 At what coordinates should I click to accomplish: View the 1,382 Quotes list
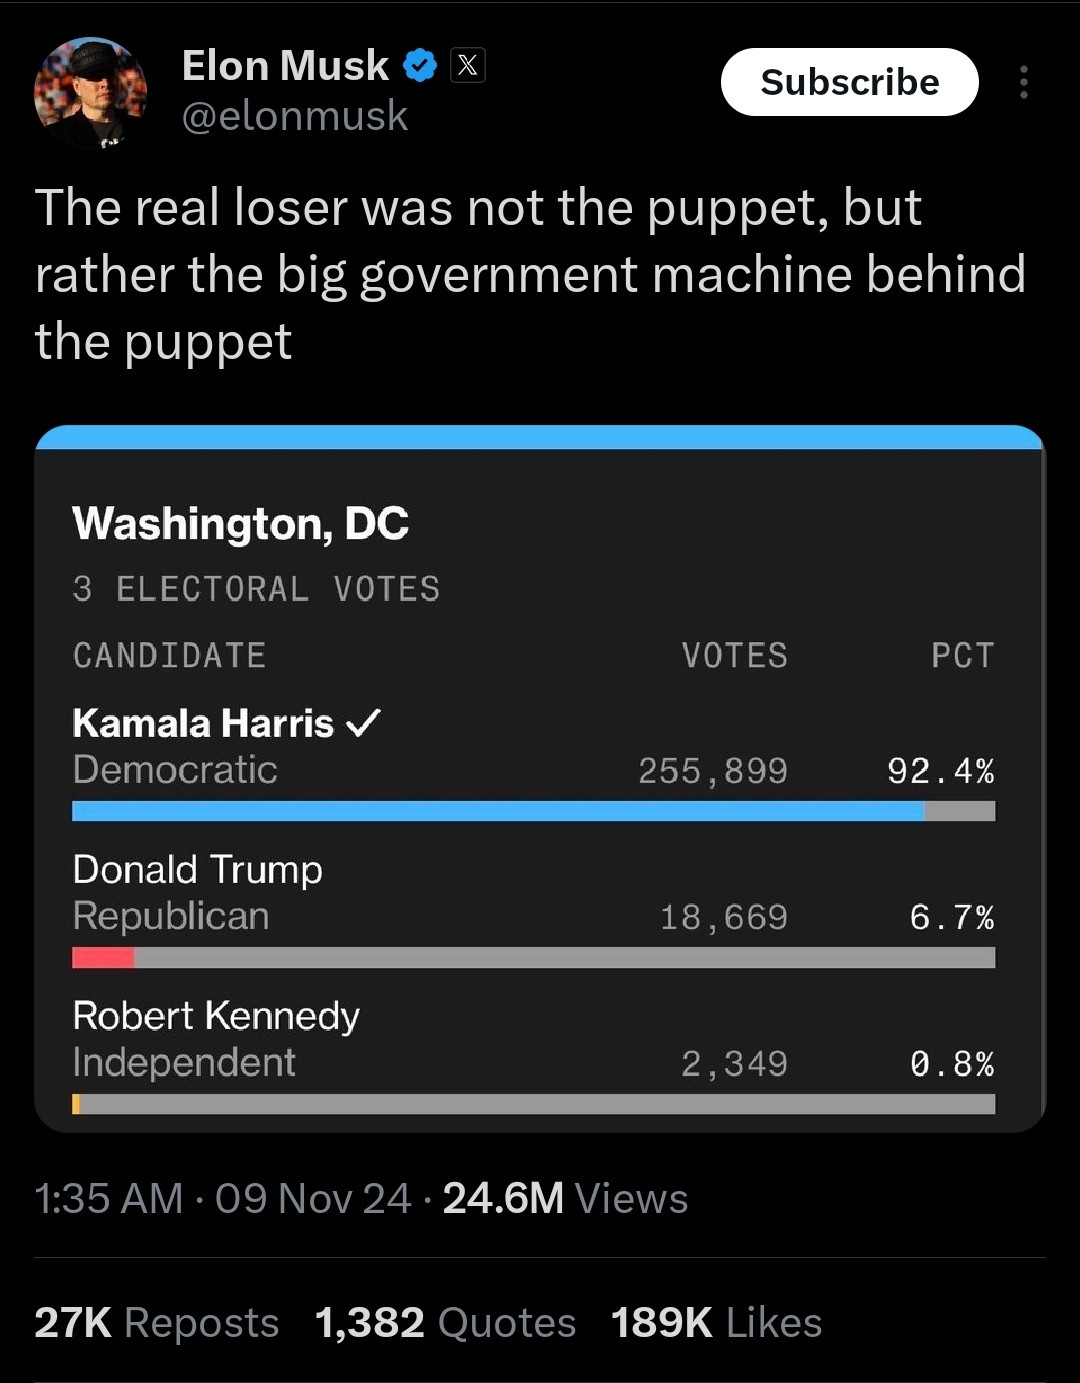[445, 1322]
